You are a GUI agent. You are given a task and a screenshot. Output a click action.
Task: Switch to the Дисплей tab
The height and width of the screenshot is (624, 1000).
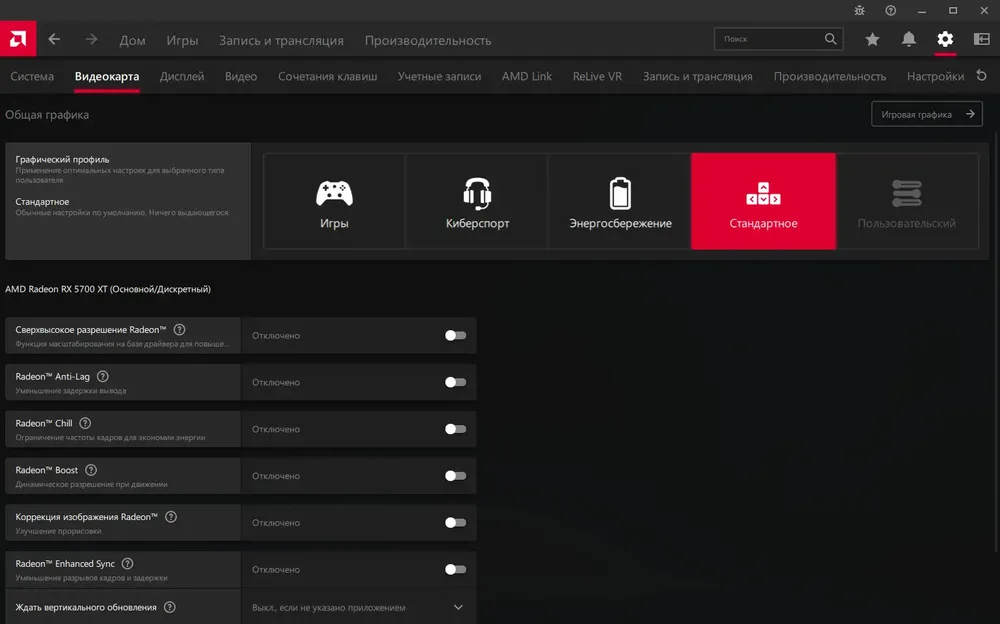pyautogui.click(x=182, y=76)
